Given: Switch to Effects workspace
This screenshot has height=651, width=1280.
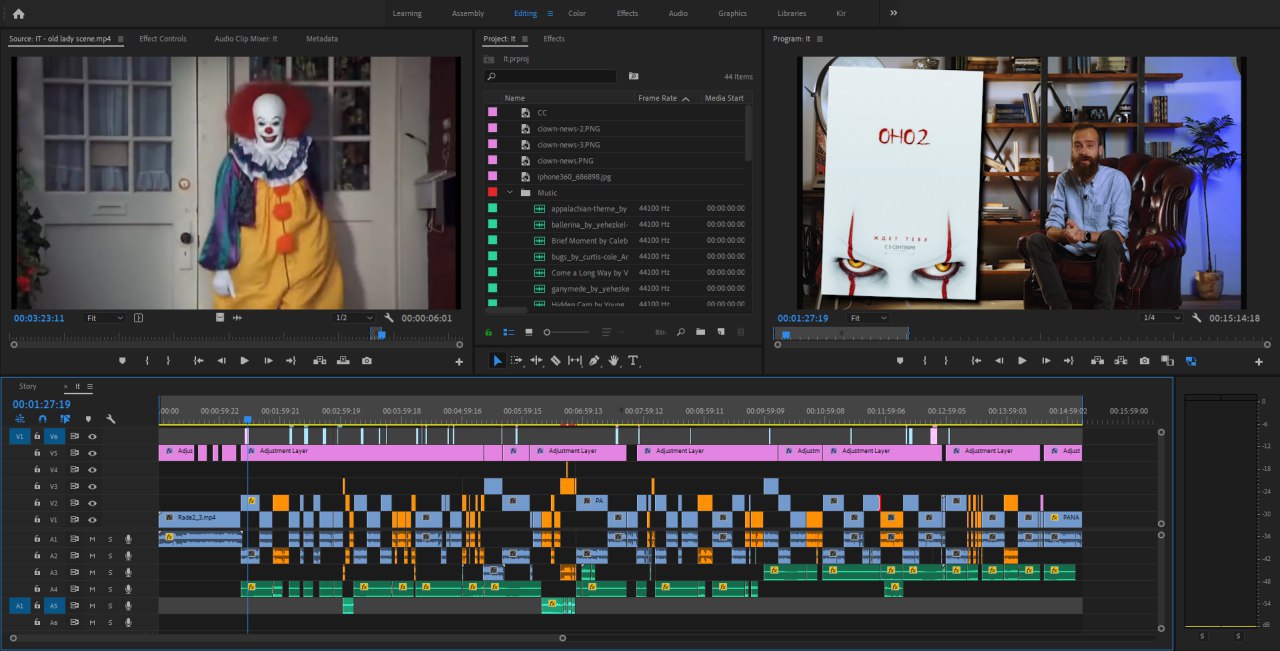Looking at the screenshot, I should 627,13.
